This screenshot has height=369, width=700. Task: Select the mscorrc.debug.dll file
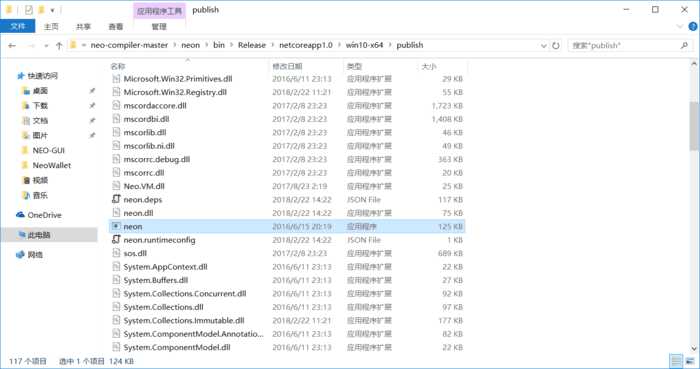pyautogui.click(x=287, y=159)
